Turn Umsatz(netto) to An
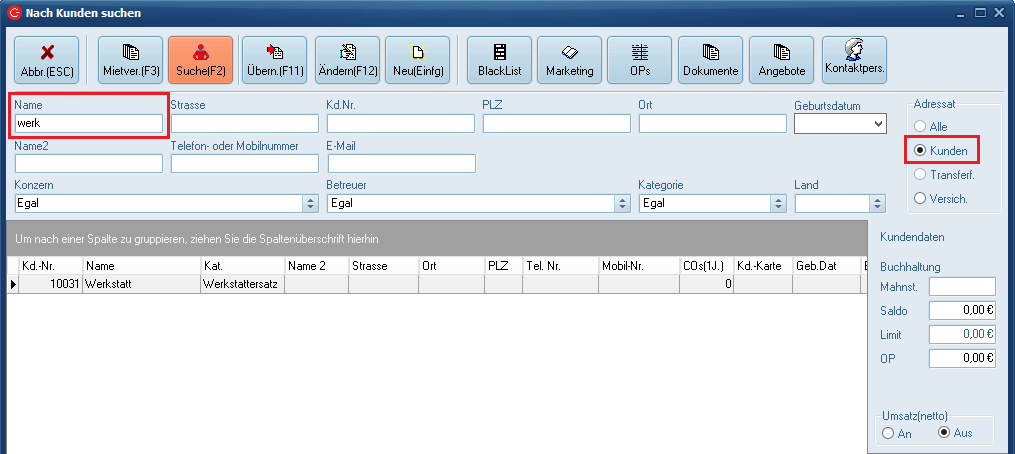The height and width of the screenshot is (454, 1015). (888, 433)
